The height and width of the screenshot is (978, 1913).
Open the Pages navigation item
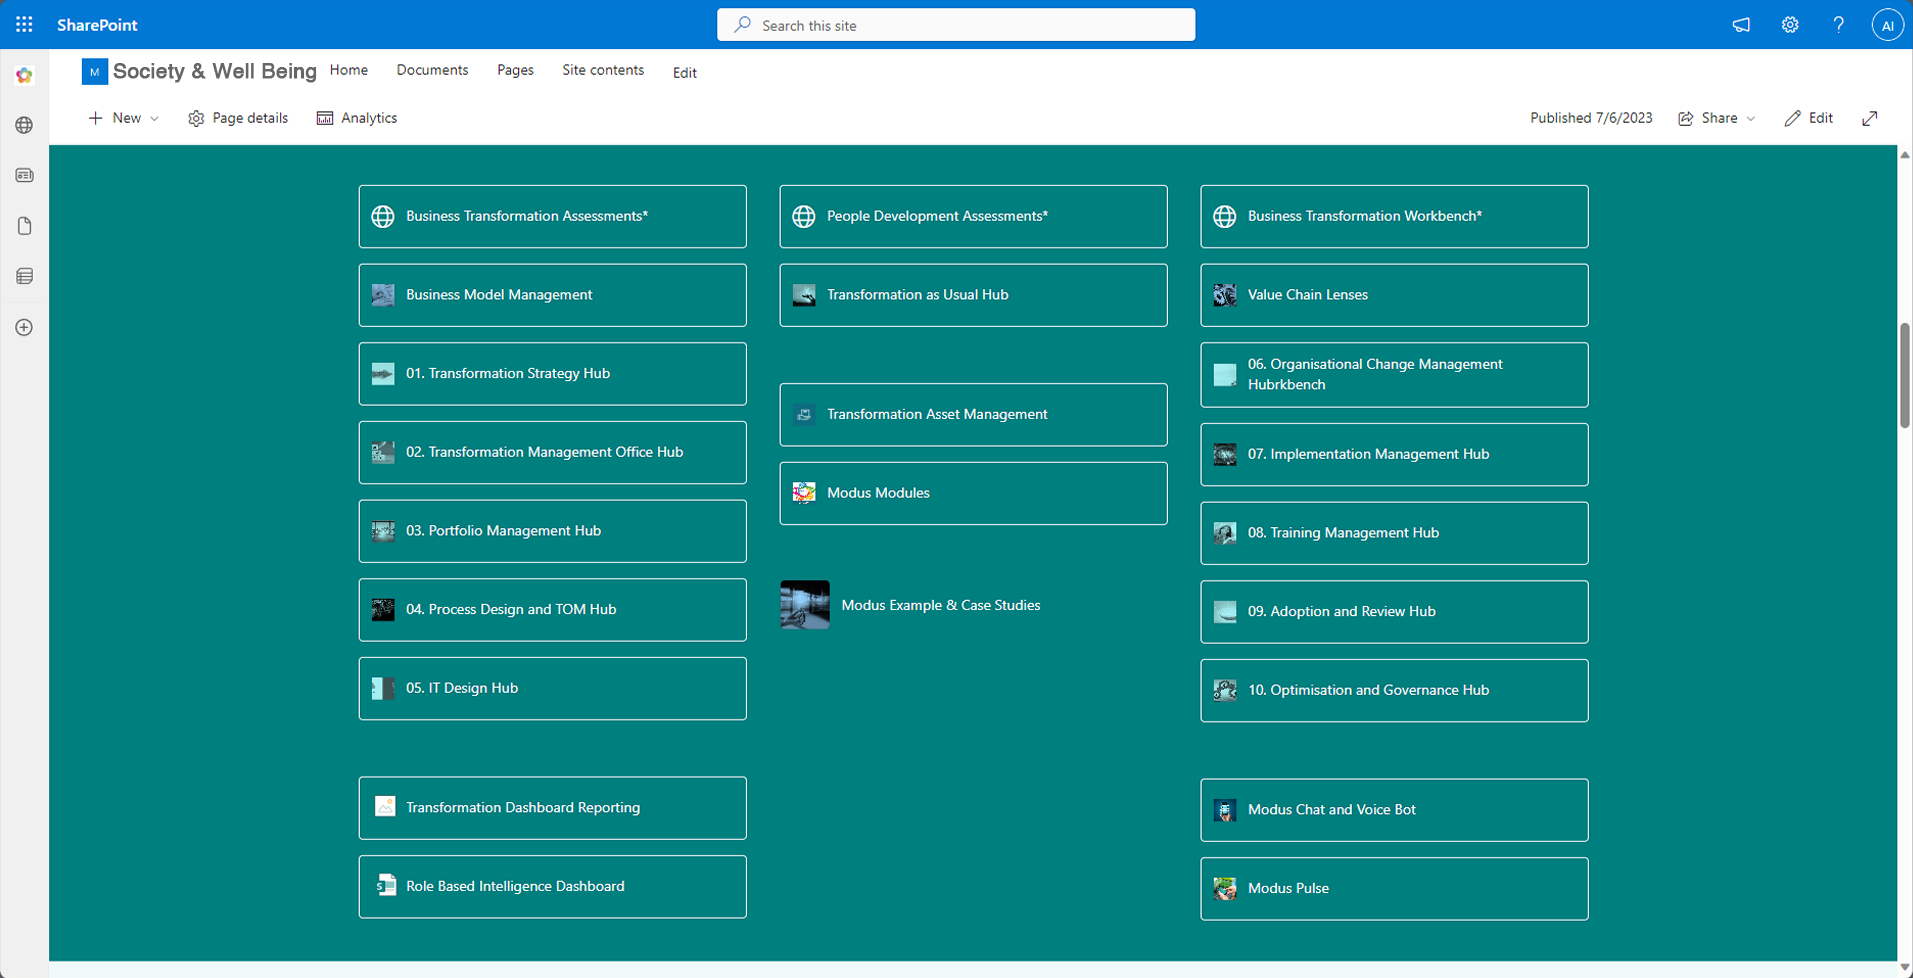tap(515, 70)
